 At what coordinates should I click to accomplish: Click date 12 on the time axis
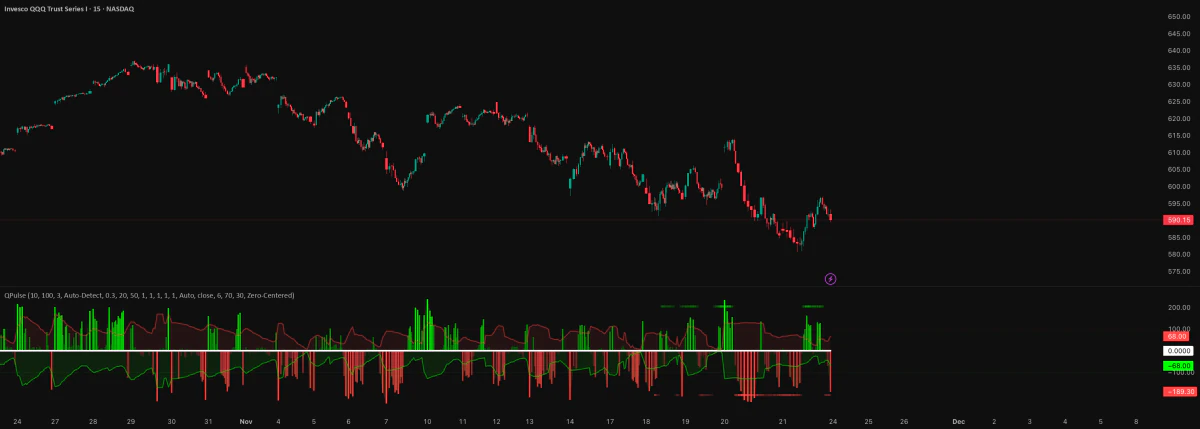tap(497, 421)
